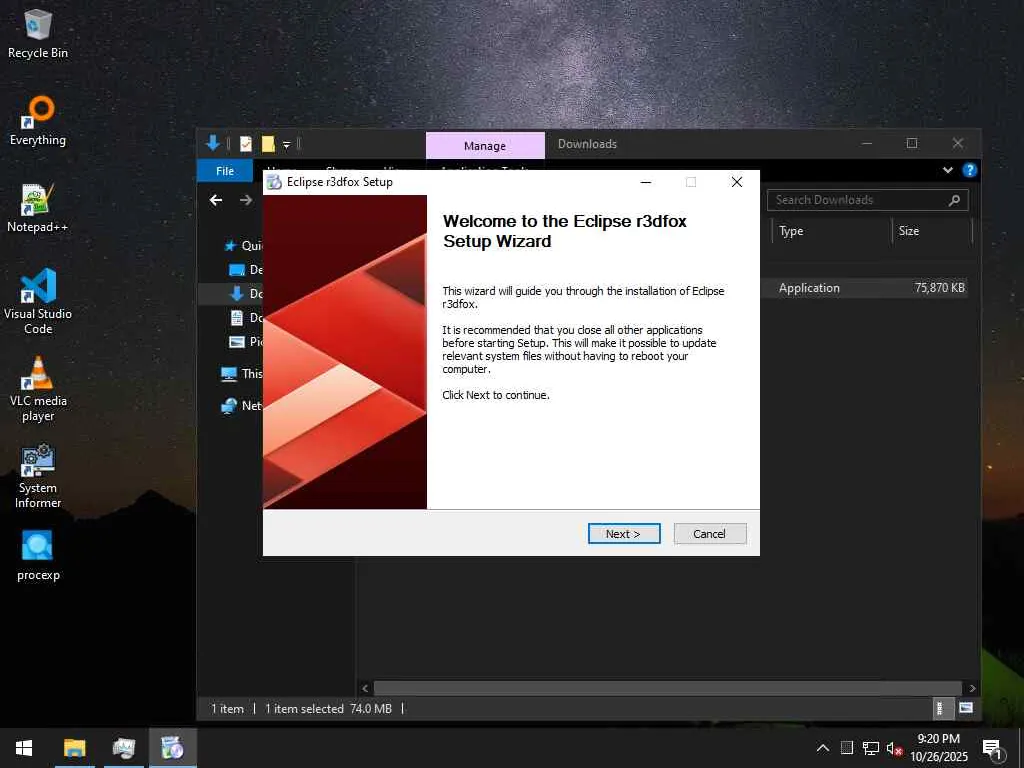Viewport: 1024px width, 768px height.
Task: Switch to Details view in Explorer status bar
Action: (x=940, y=708)
